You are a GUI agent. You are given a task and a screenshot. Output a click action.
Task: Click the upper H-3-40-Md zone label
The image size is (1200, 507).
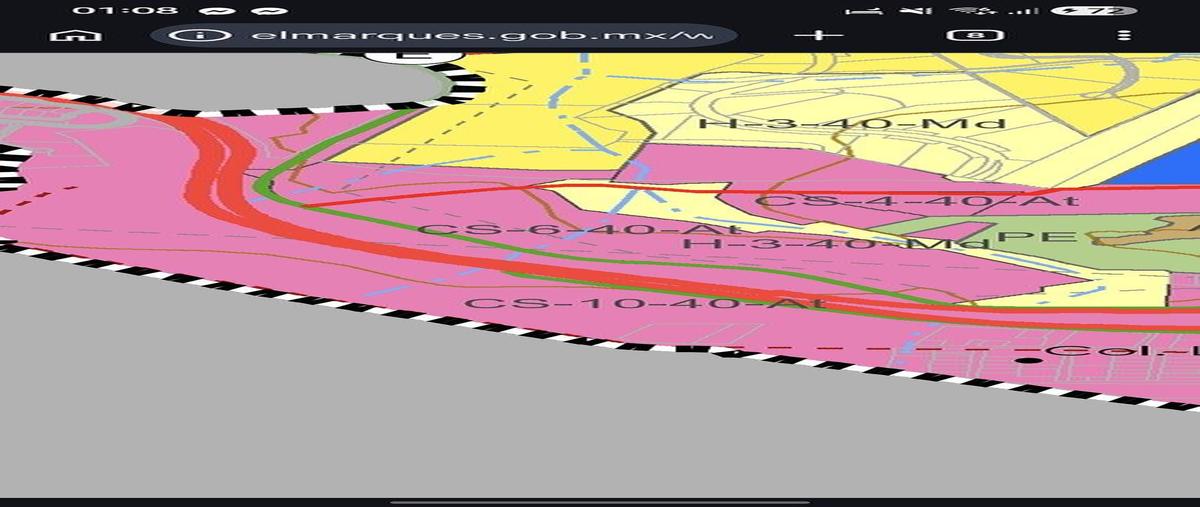tap(851, 124)
